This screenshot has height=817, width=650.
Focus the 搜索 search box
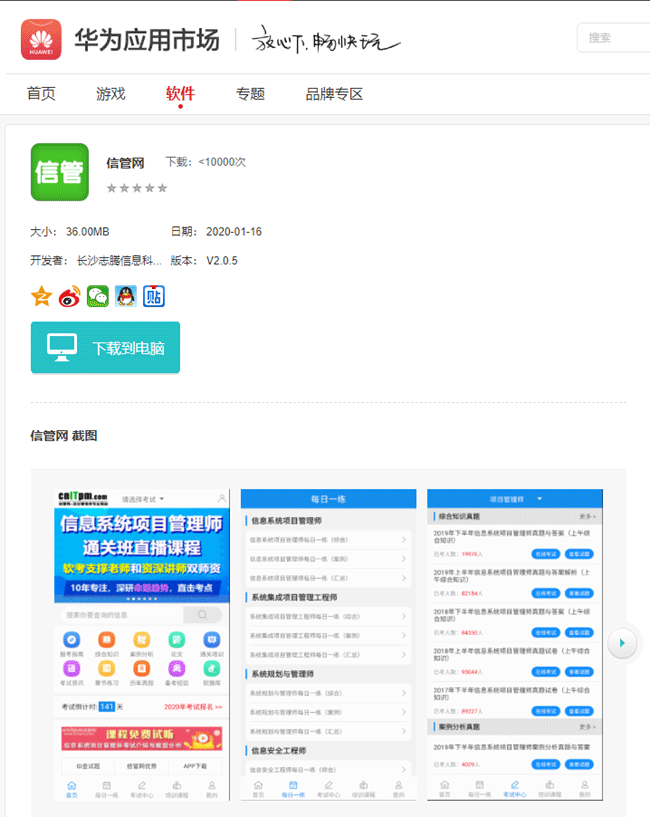[x=613, y=38]
